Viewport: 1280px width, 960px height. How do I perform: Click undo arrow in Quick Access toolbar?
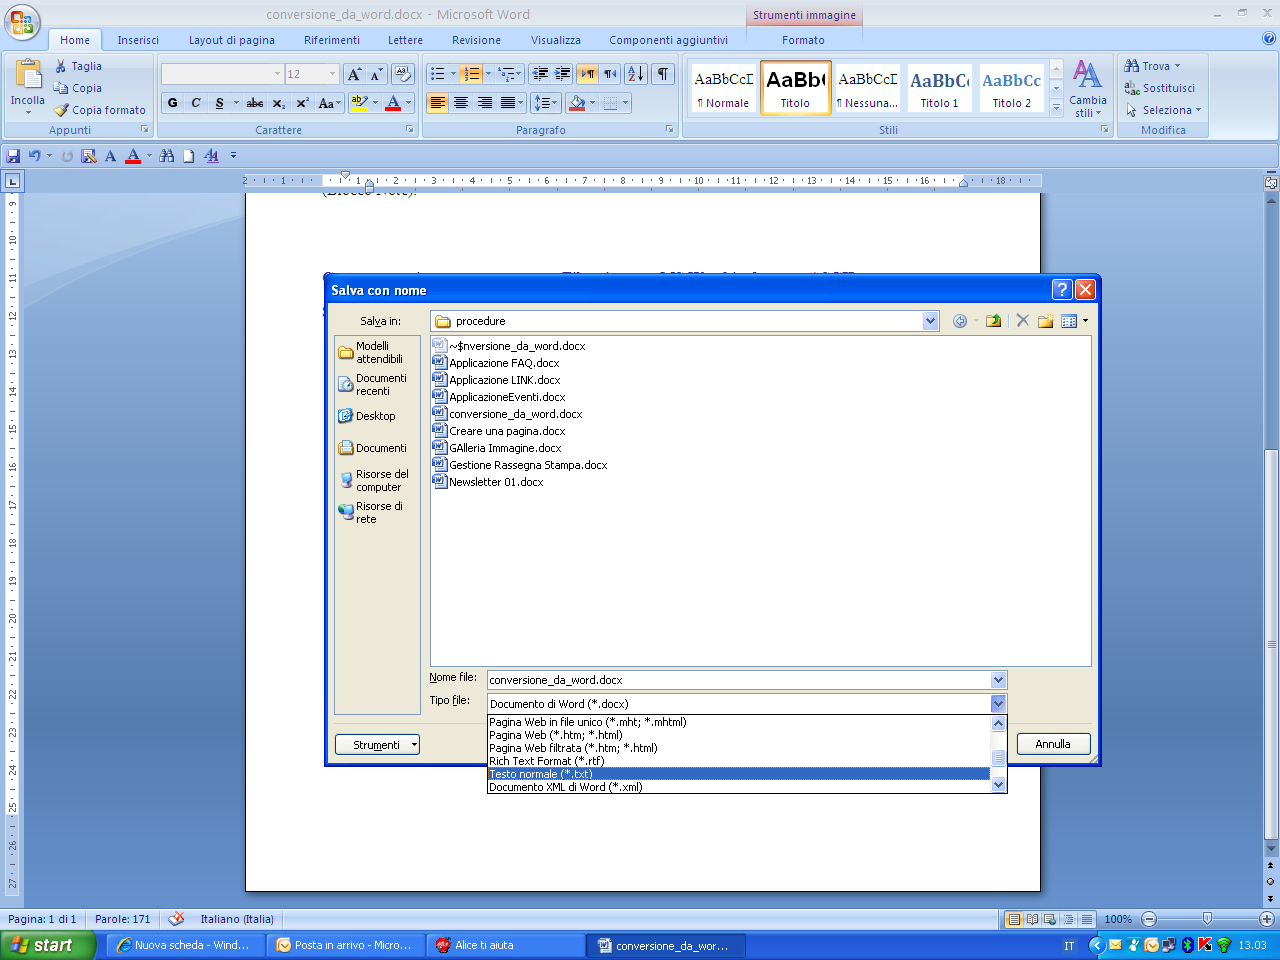coord(35,156)
